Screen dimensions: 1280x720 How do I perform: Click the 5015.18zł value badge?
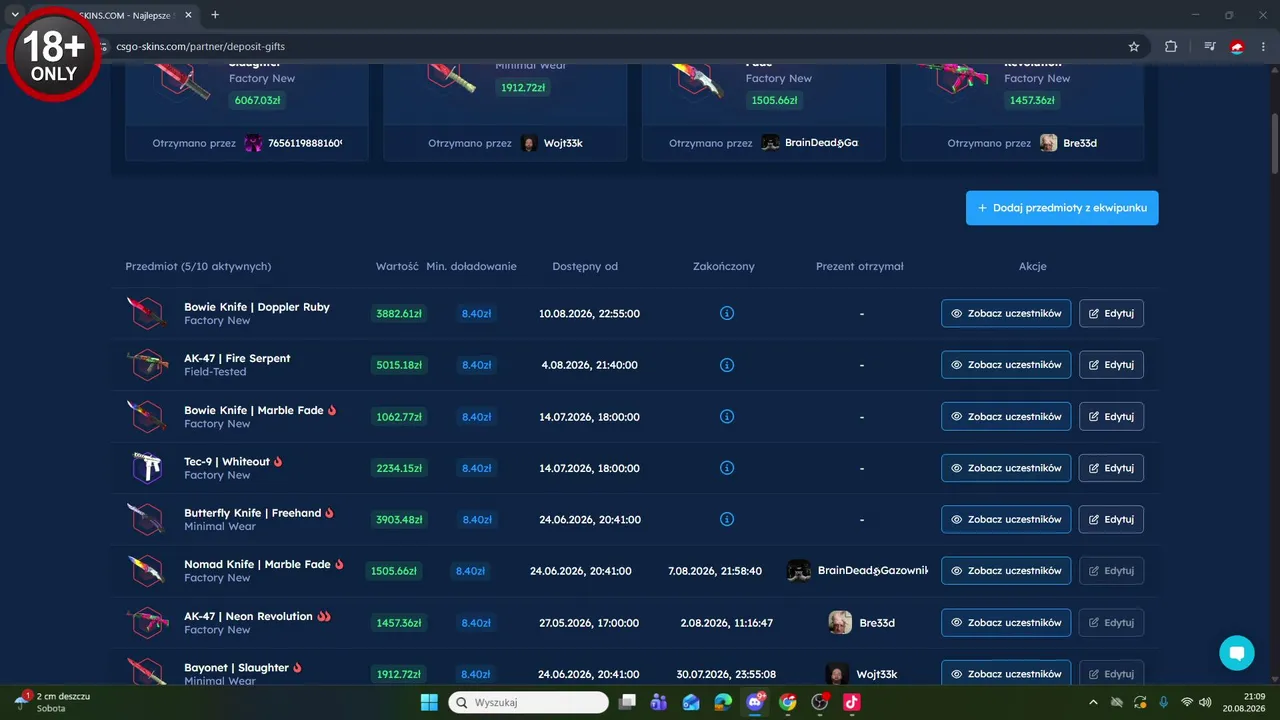click(x=399, y=365)
